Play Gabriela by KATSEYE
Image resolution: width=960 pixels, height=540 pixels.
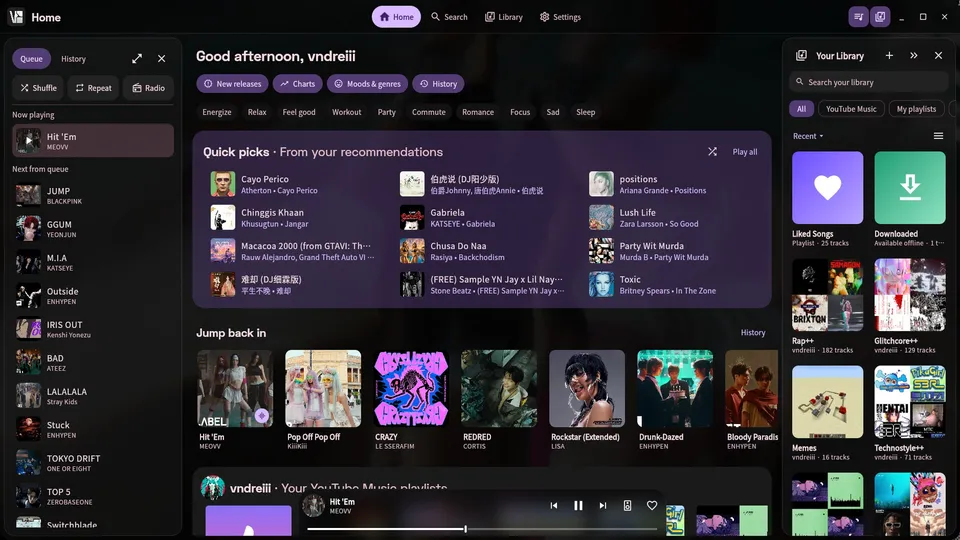484,217
